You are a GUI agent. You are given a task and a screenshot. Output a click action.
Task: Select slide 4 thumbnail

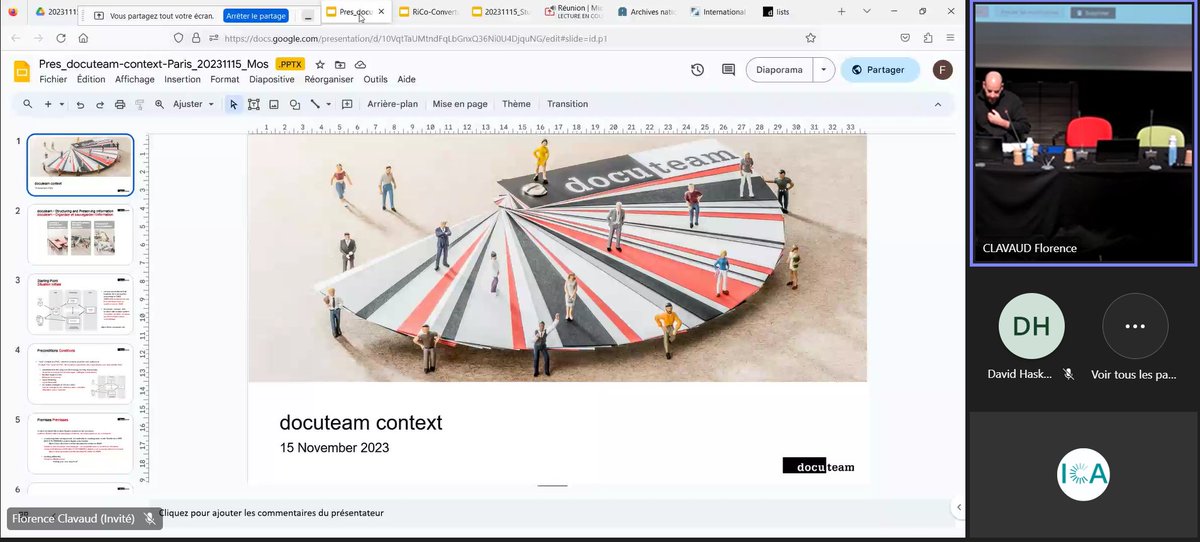point(80,373)
